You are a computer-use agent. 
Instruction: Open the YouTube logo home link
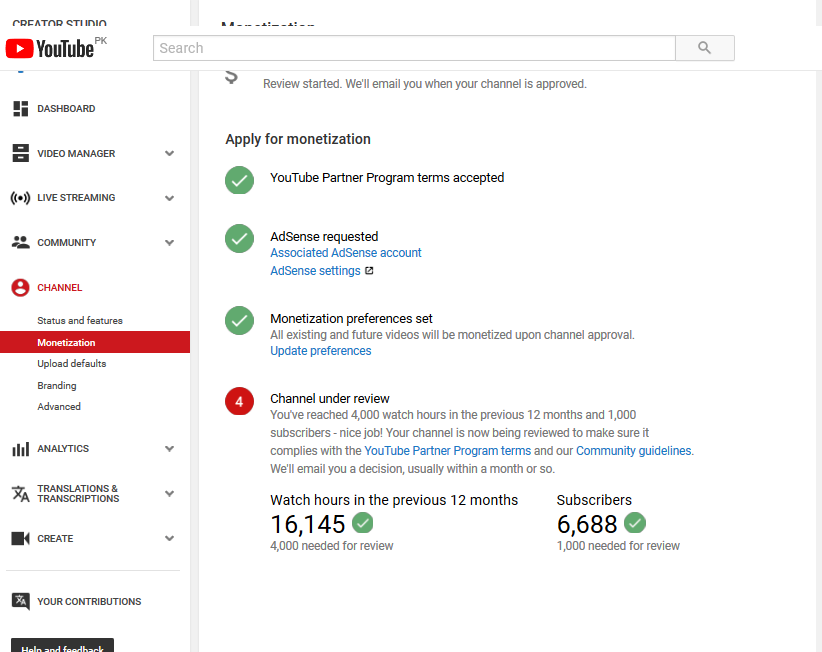coord(50,49)
